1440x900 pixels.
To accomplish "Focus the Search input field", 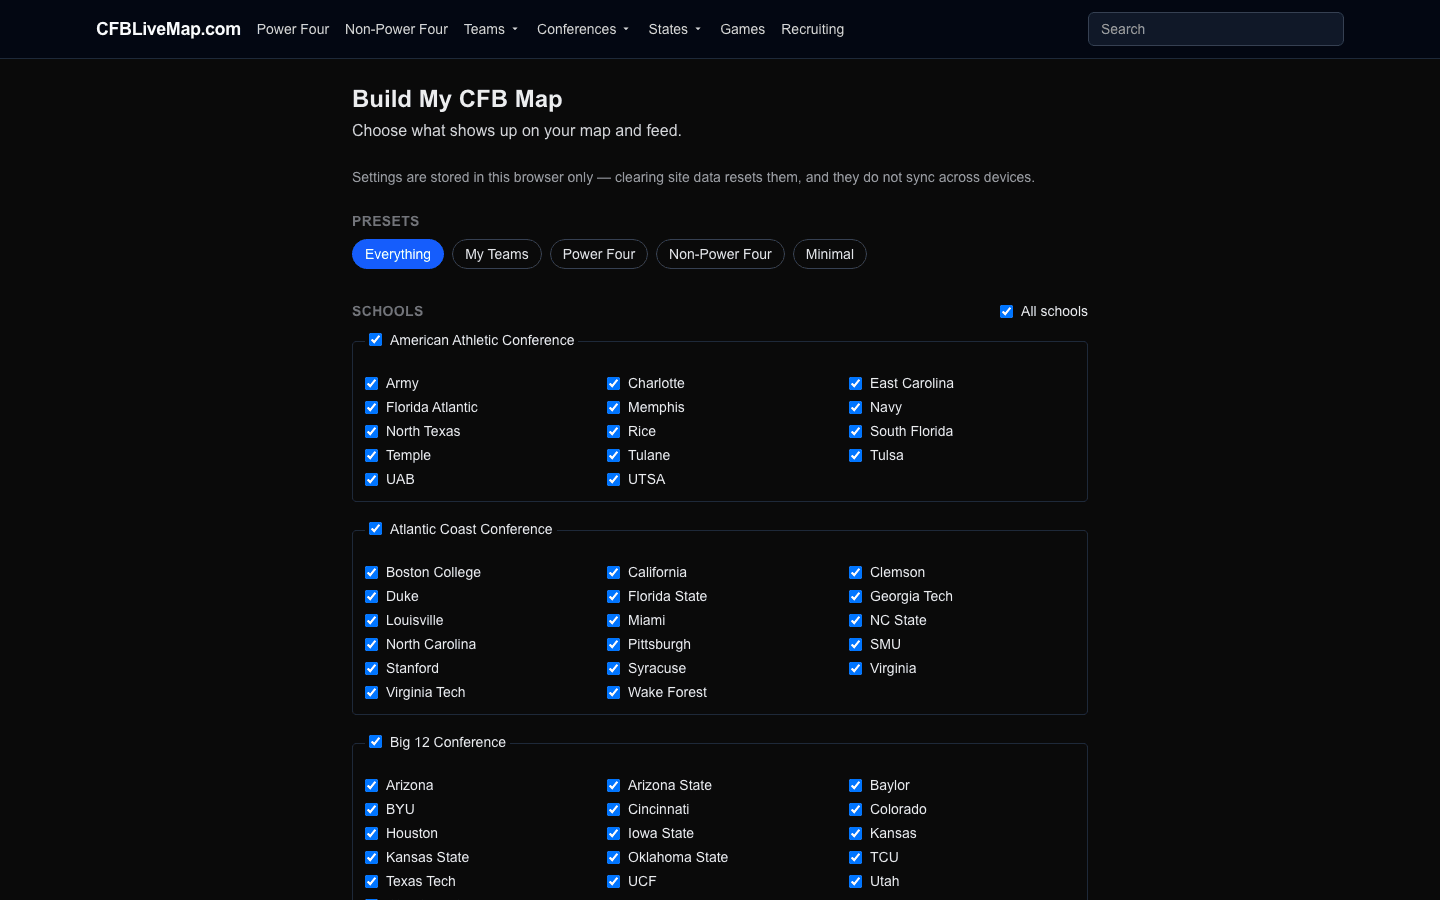I will (x=1215, y=29).
